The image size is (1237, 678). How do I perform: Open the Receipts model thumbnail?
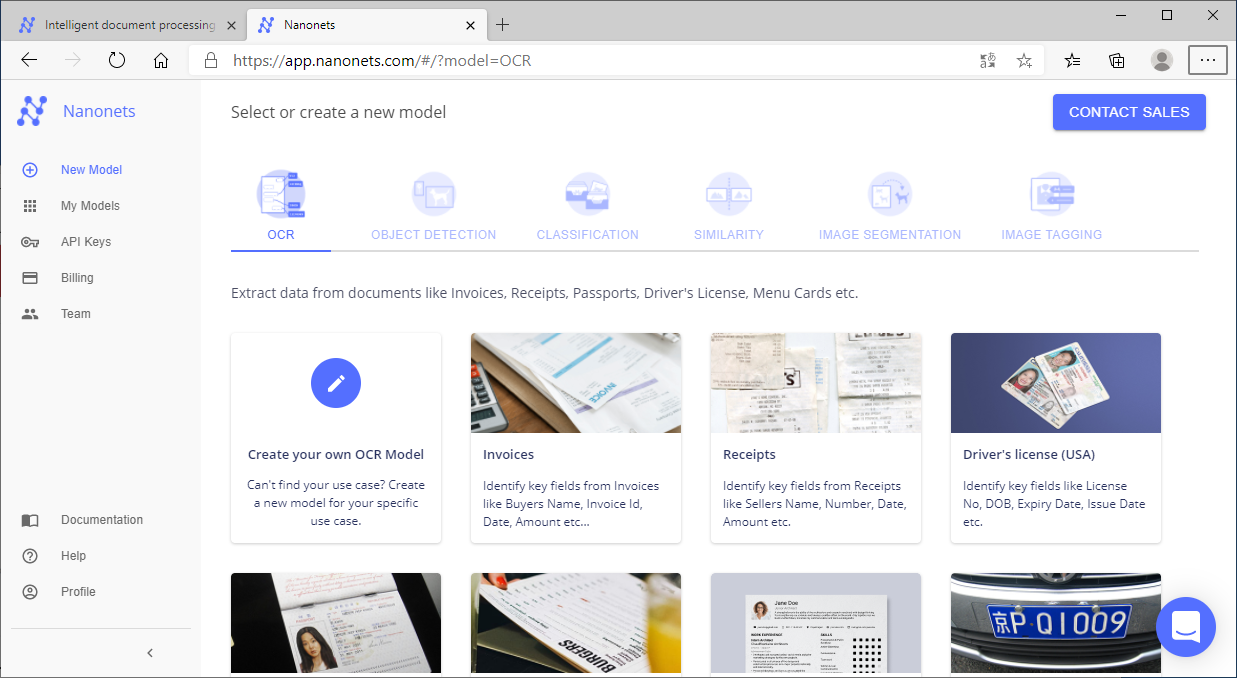tap(816, 383)
